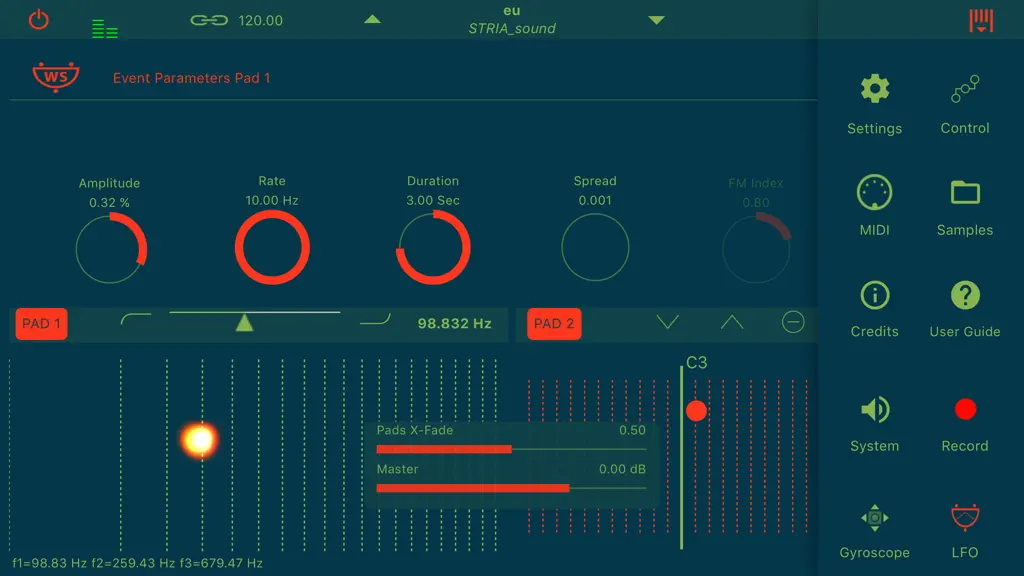Start recording with the Record button
Image resolution: width=1024 pixels, height=576 pixels.
(965, 409)
